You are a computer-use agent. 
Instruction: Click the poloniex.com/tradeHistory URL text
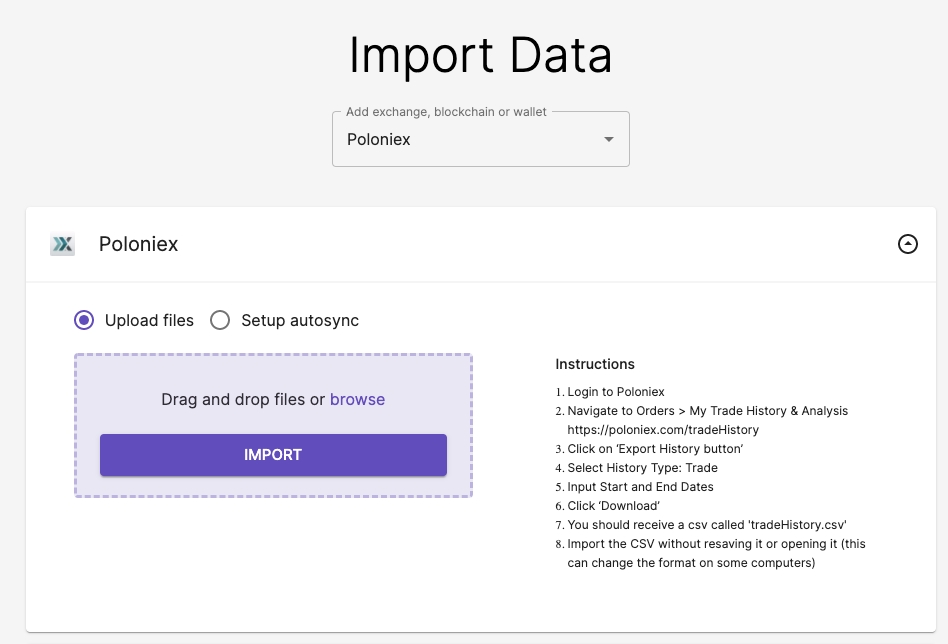pyautogui.click(x=663, y=429)
